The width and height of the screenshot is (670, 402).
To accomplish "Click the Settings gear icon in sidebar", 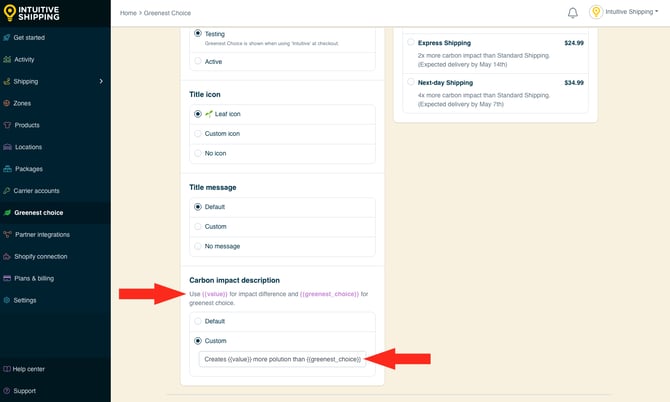I will [x=7, y=300].
